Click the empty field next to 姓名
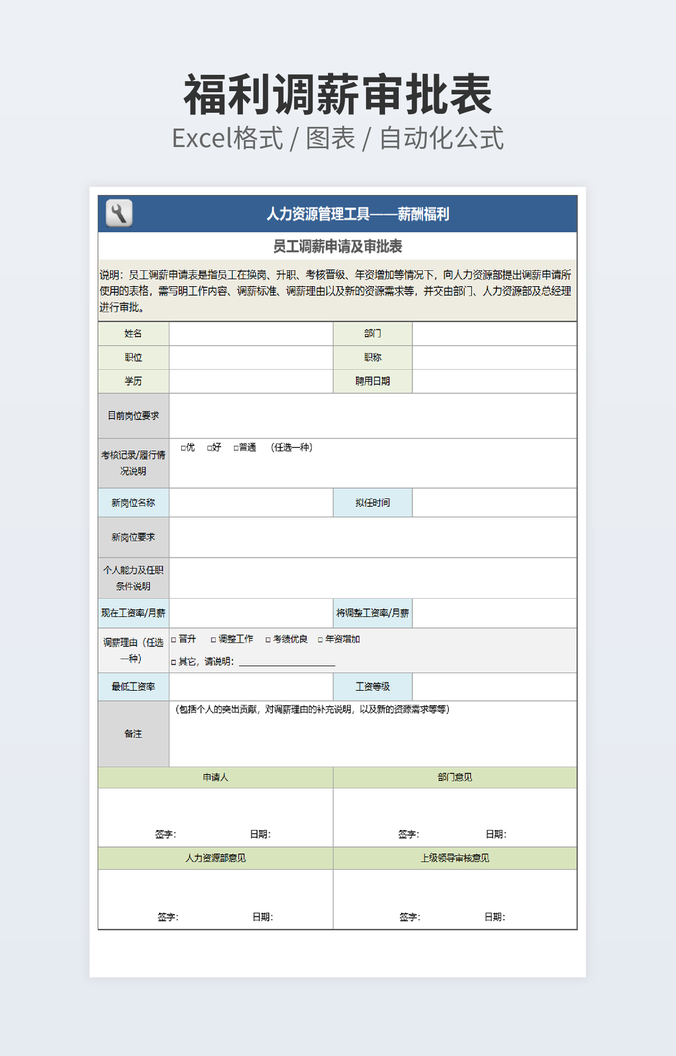The width and height of the screenshot is (676, 1056). (x=250, y=333)
